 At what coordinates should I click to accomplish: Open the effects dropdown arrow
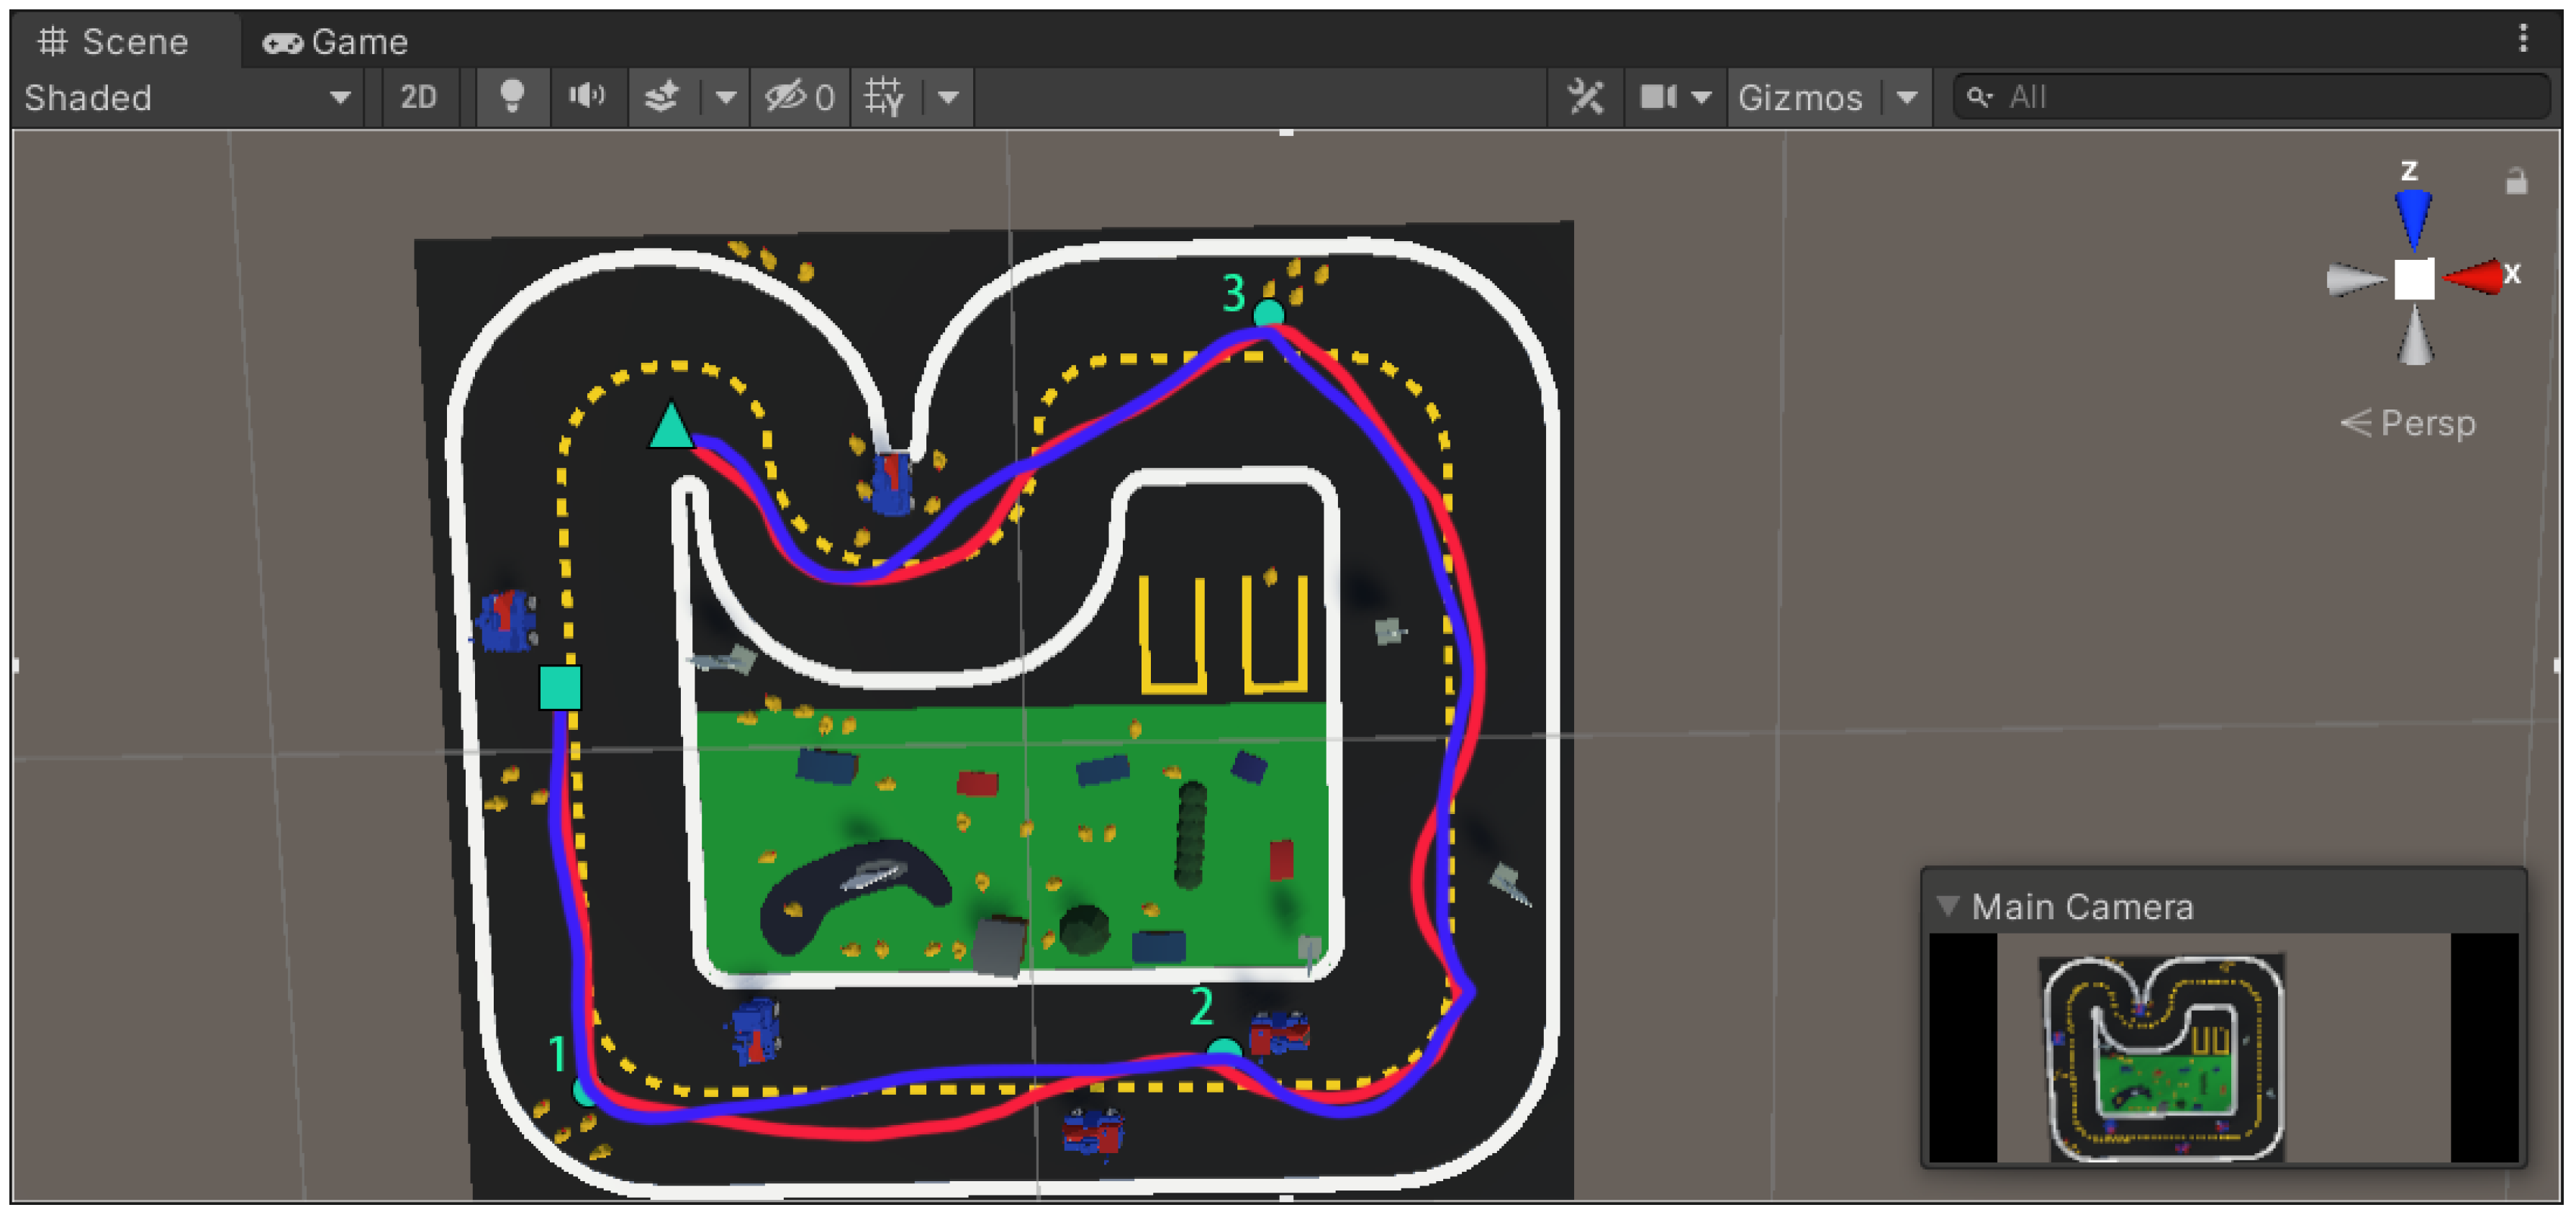726,97
